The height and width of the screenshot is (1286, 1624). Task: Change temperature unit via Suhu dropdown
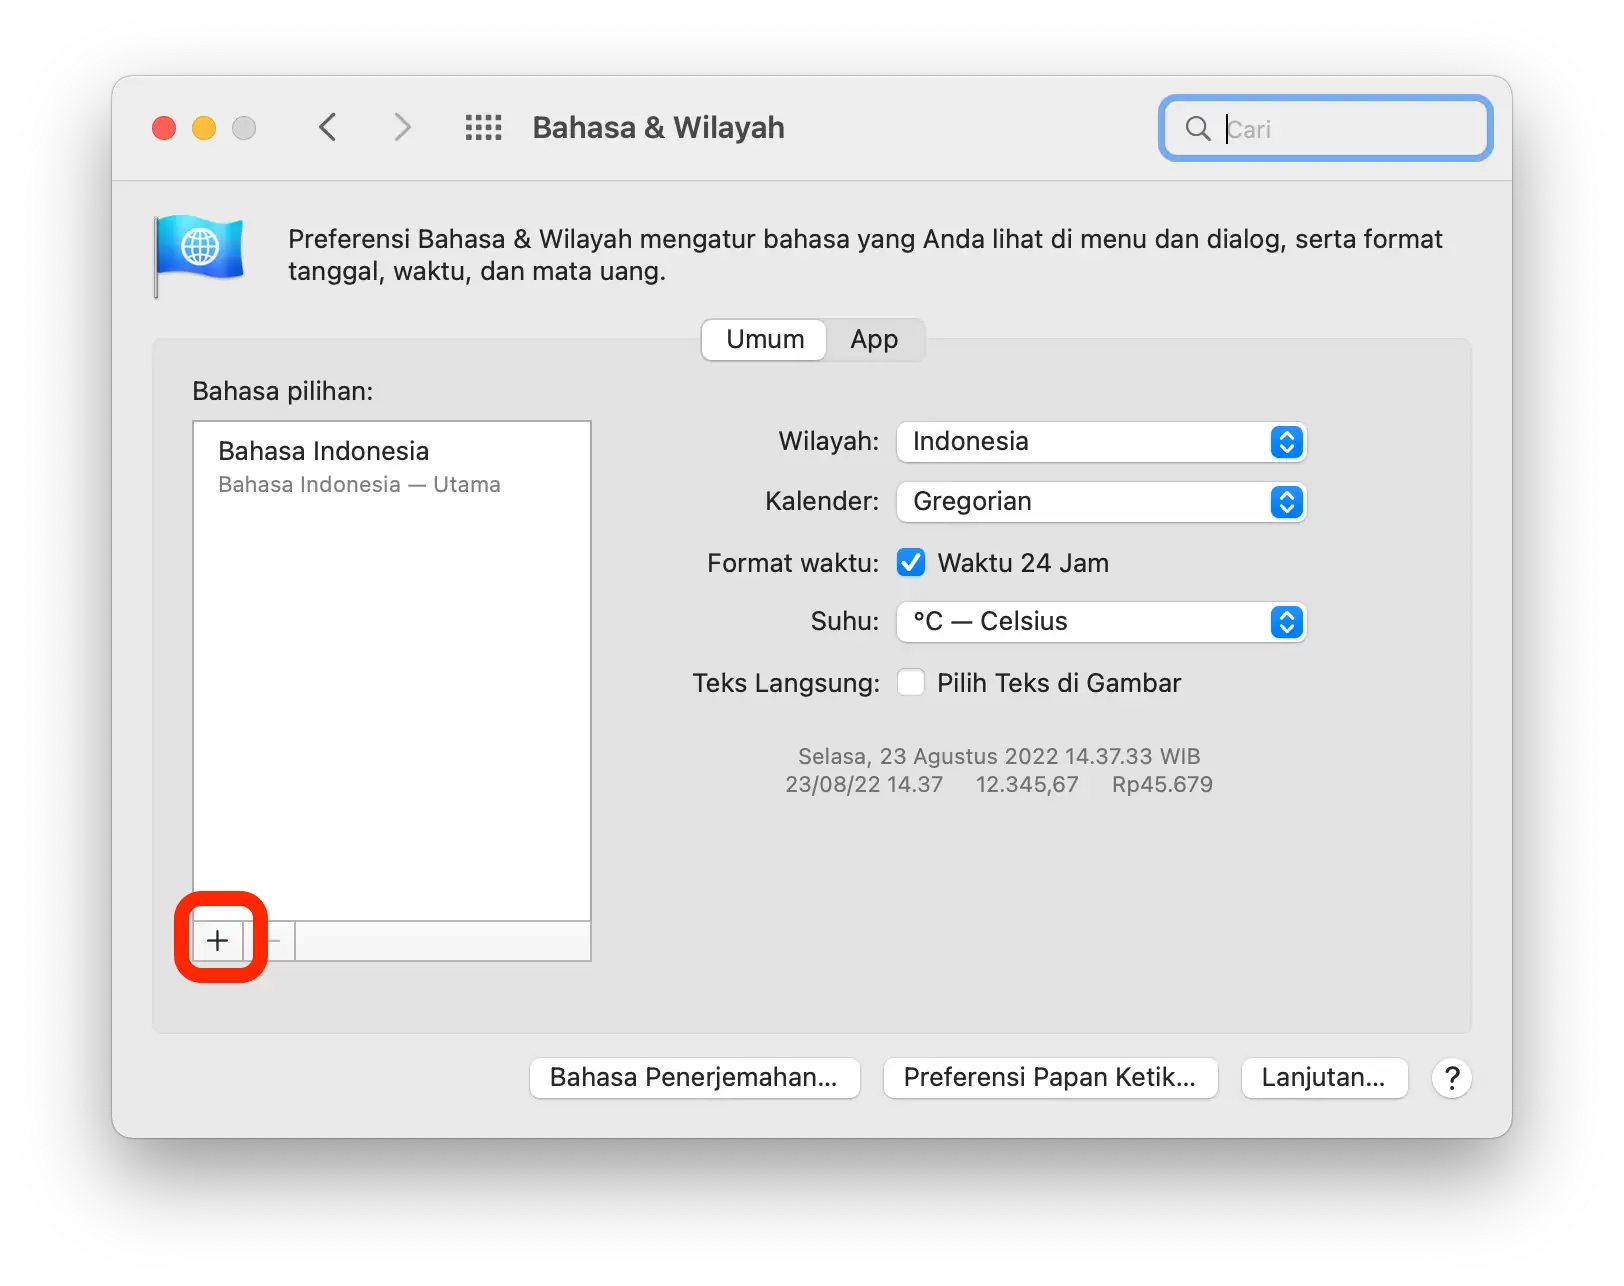pos(1100,621)
